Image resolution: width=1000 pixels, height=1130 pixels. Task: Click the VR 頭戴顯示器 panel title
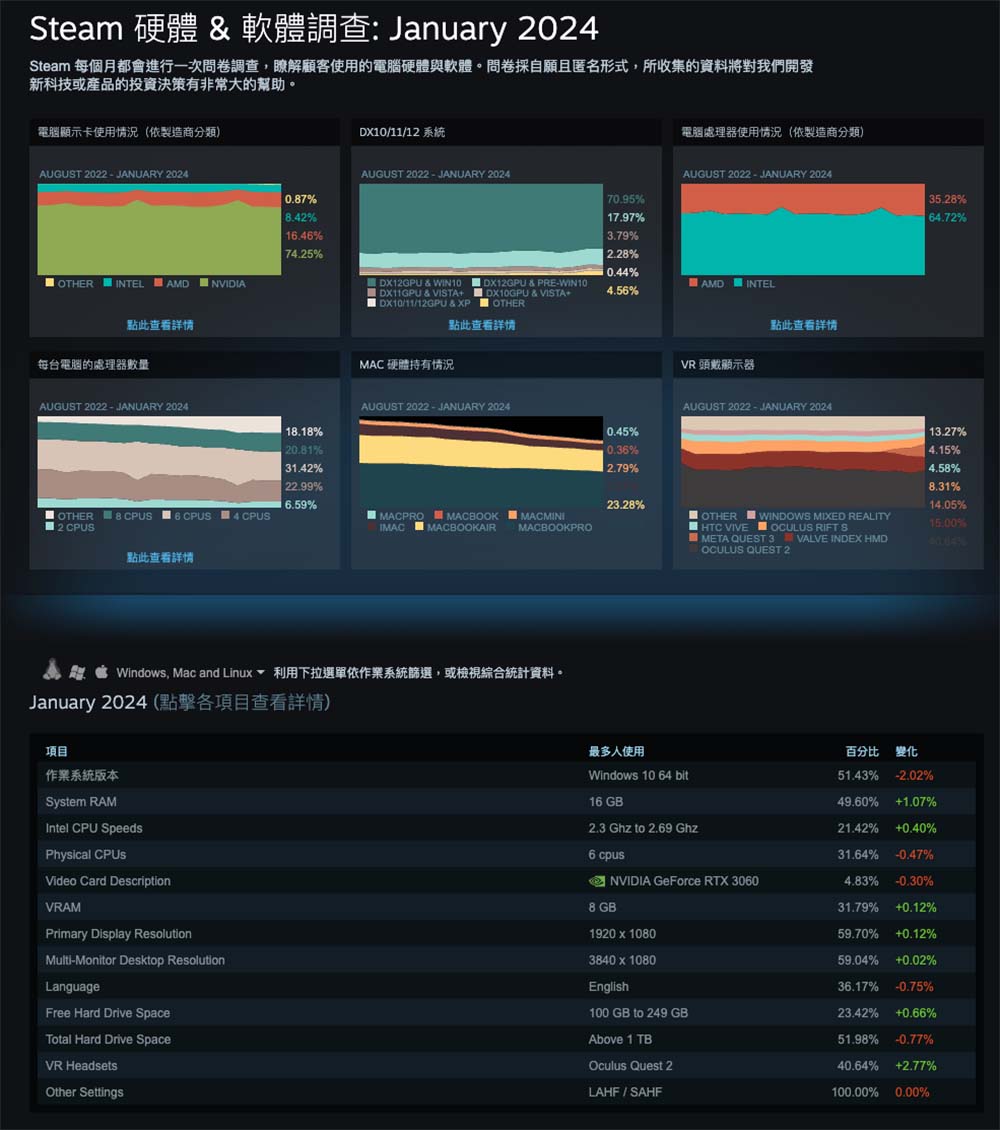pos(718,365)
